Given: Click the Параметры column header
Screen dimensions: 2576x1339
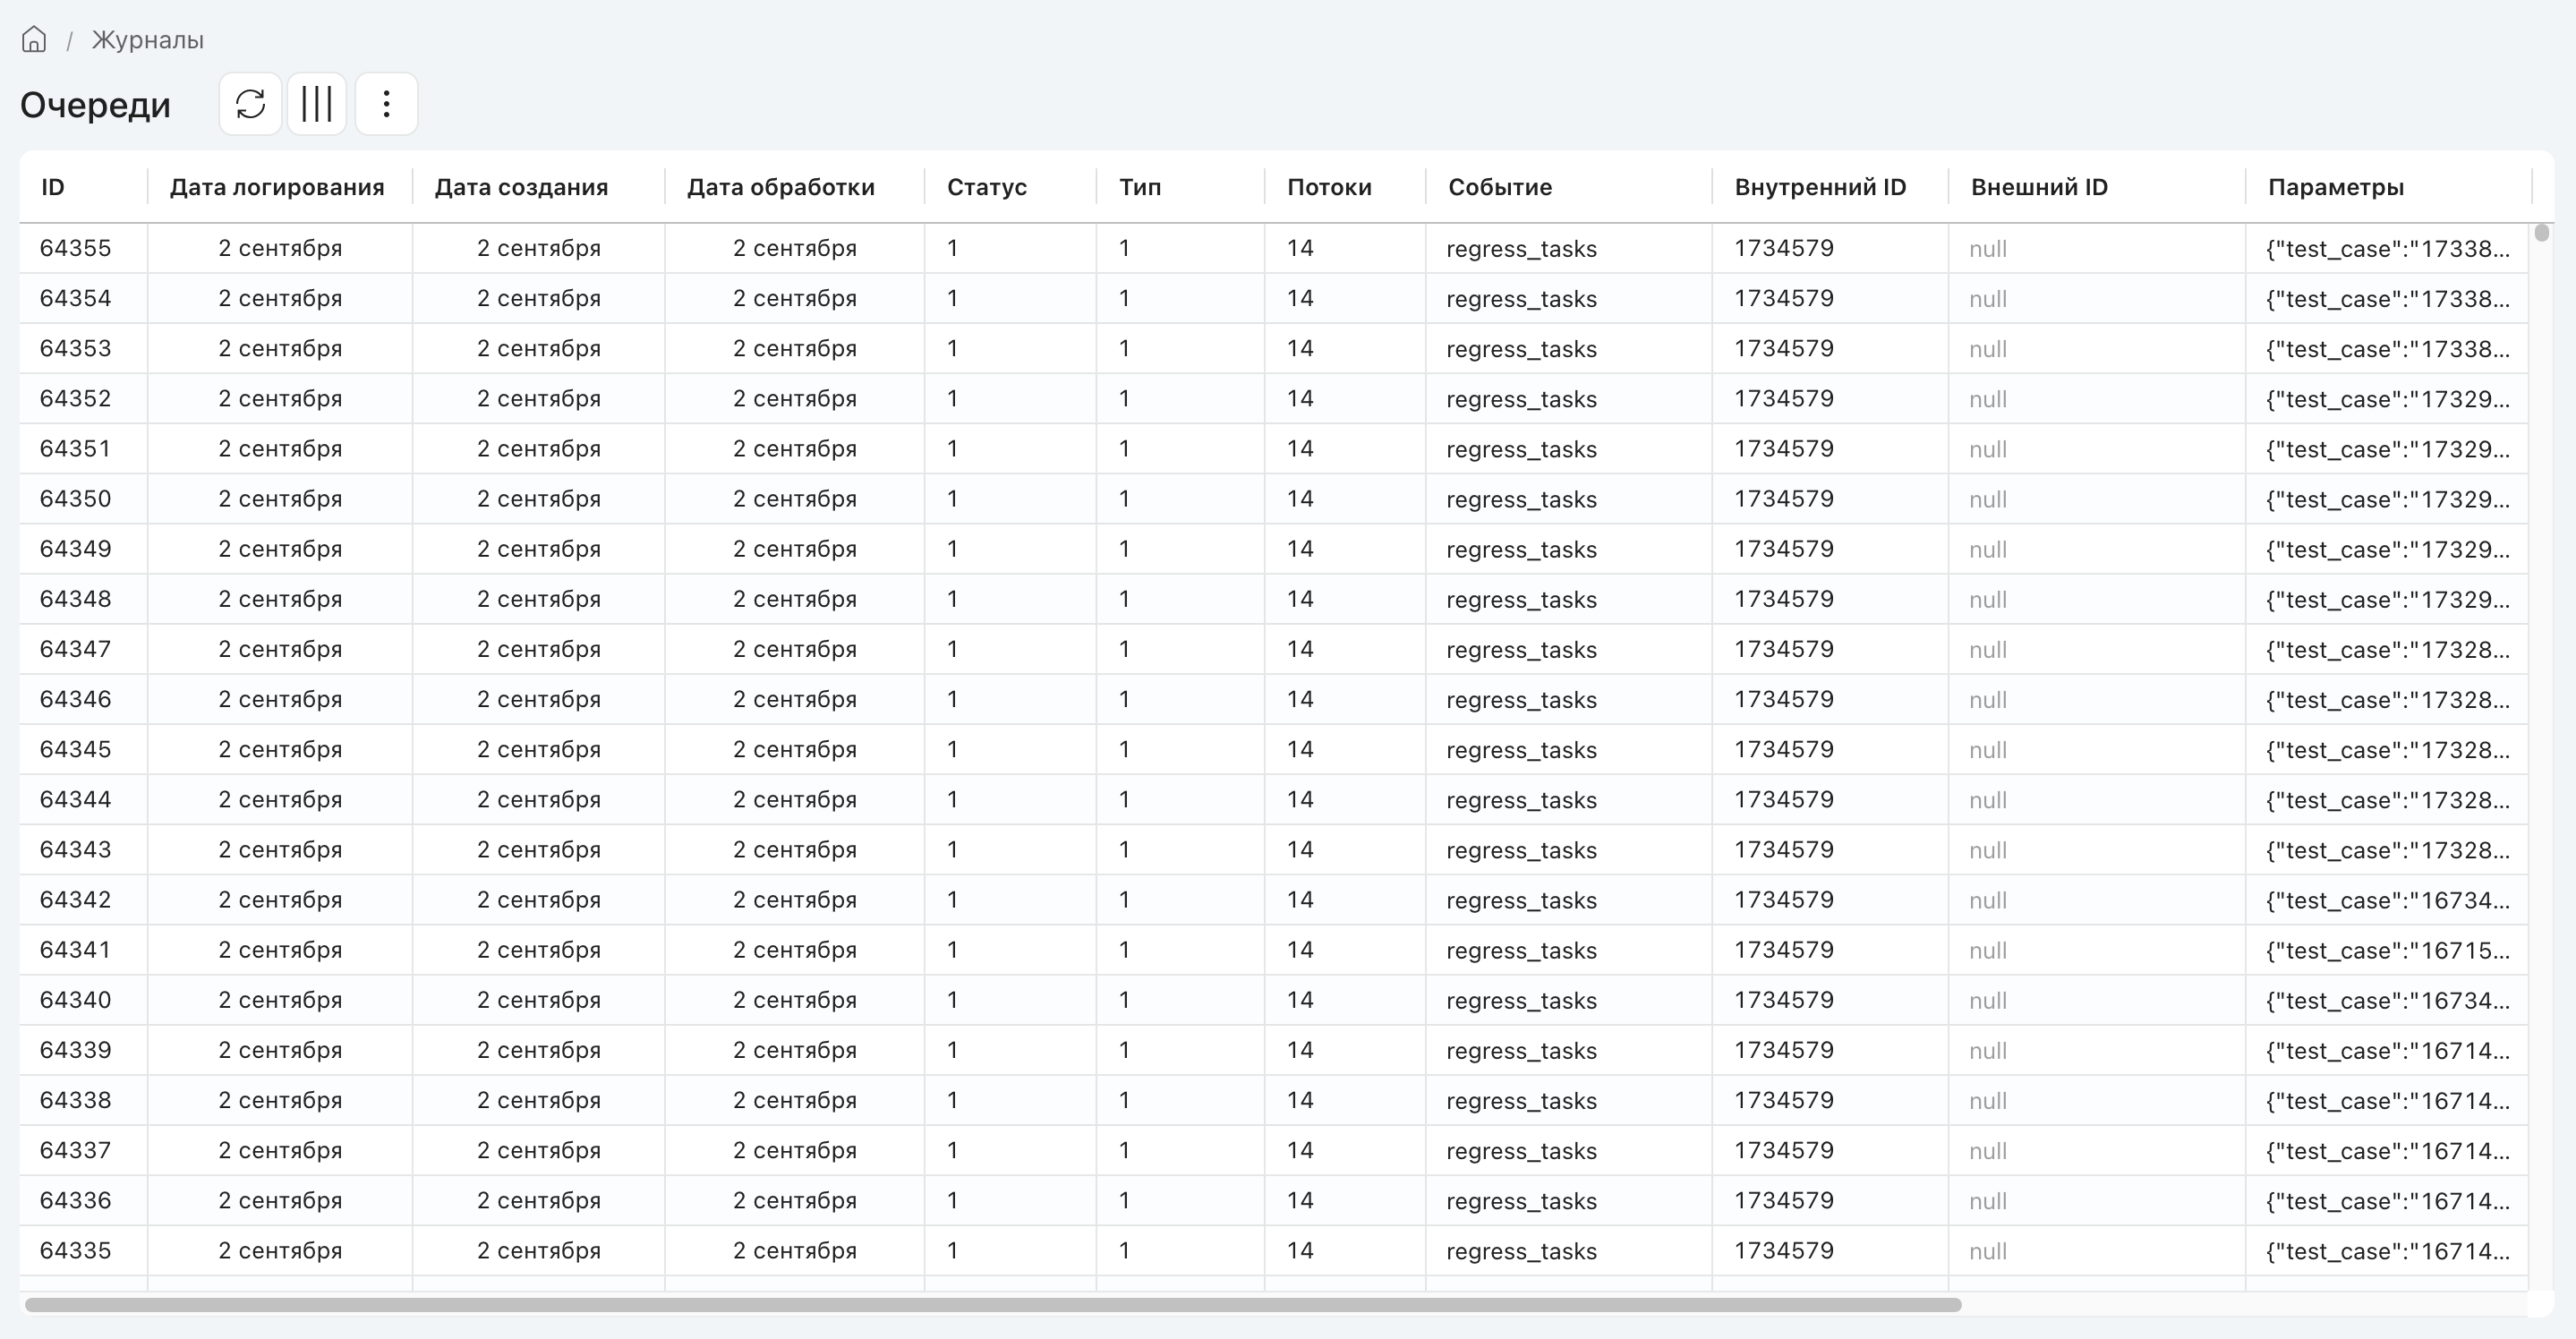Looking at the screenshot, I should (2336, 187).
